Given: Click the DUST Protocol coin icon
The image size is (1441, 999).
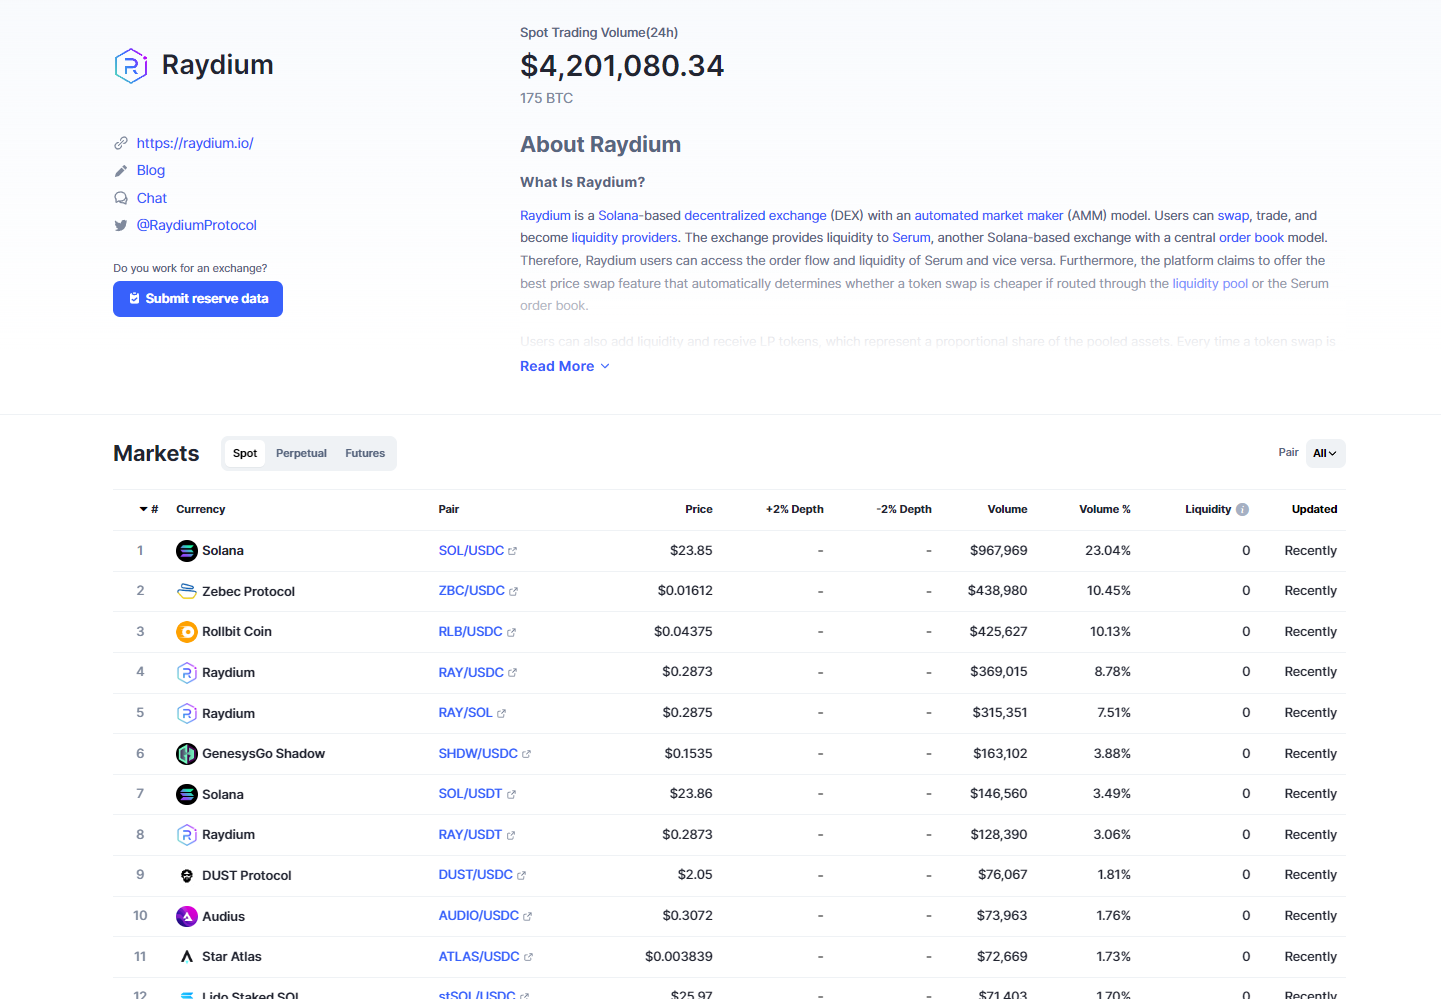Looking at the screenshot, I should pos(187,876).
